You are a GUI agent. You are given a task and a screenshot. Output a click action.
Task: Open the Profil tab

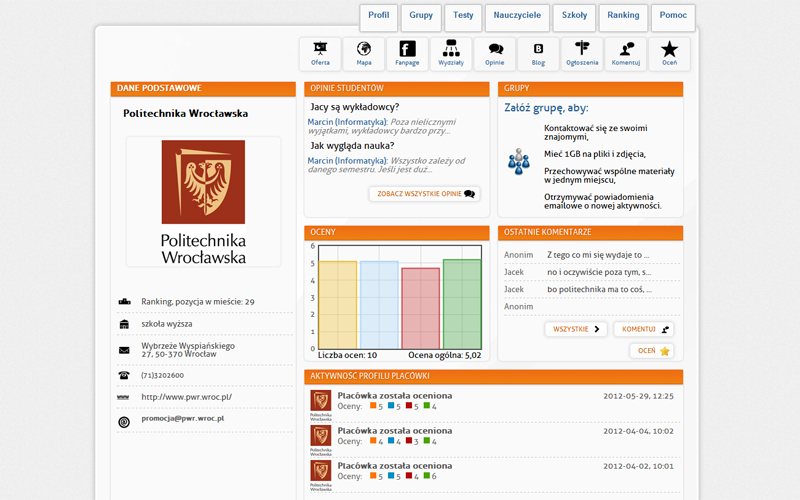tap(379, 18)
